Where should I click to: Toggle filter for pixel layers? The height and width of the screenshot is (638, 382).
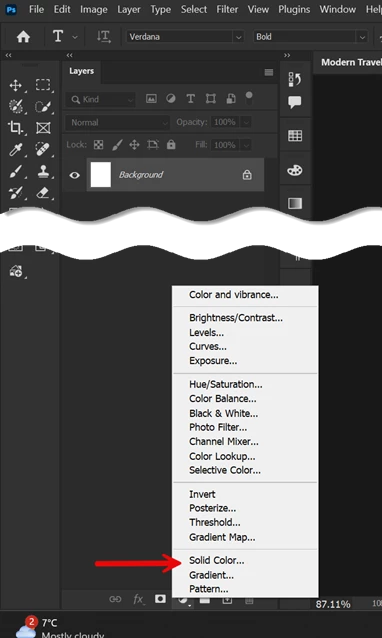click(x=151, y=98)
